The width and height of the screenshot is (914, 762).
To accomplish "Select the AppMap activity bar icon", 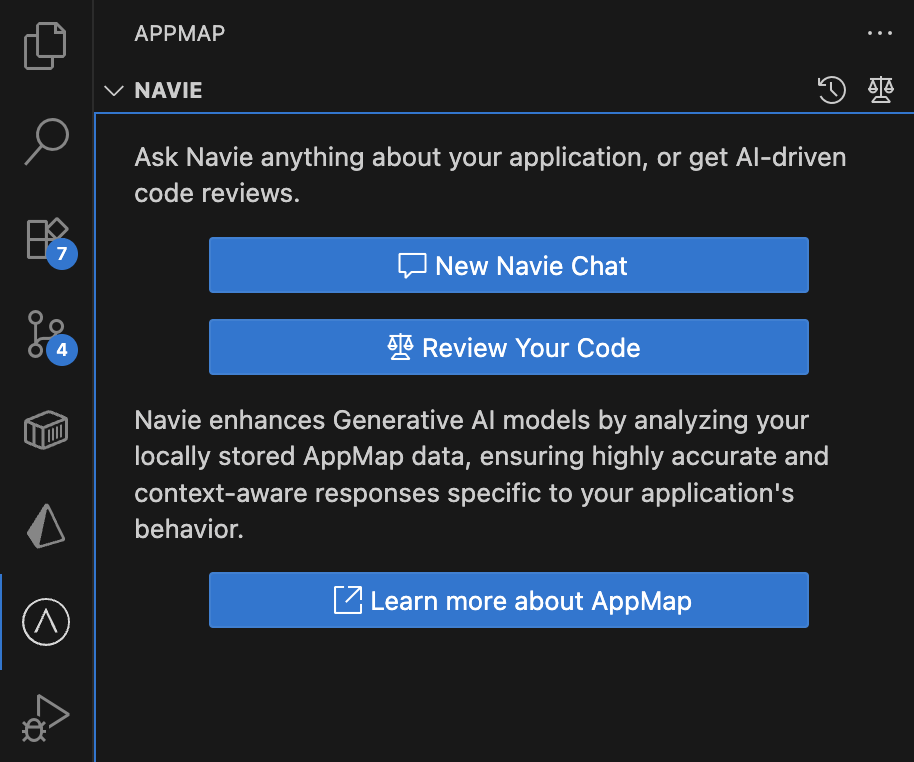I will (46, 621).
